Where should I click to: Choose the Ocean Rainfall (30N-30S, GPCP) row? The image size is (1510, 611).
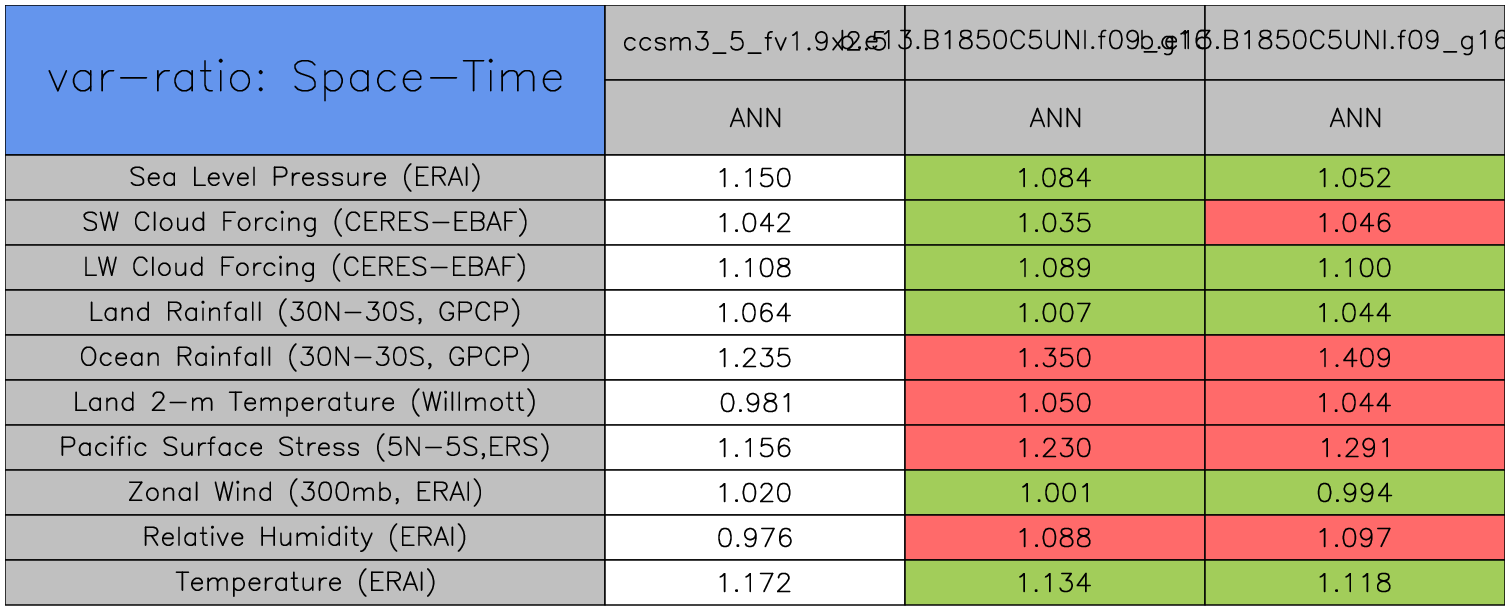(305, 357)
